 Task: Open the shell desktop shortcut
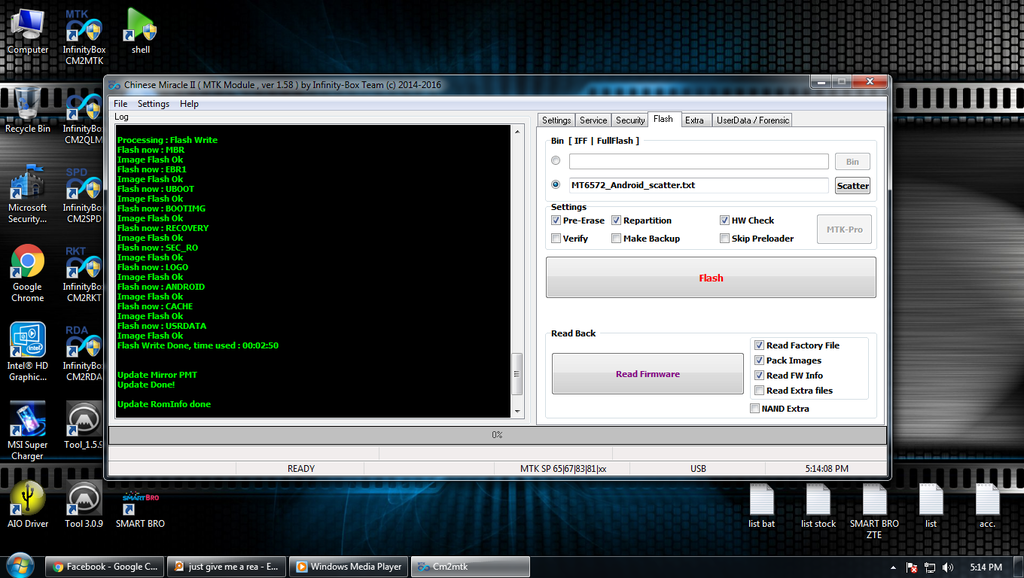(140, 31)
